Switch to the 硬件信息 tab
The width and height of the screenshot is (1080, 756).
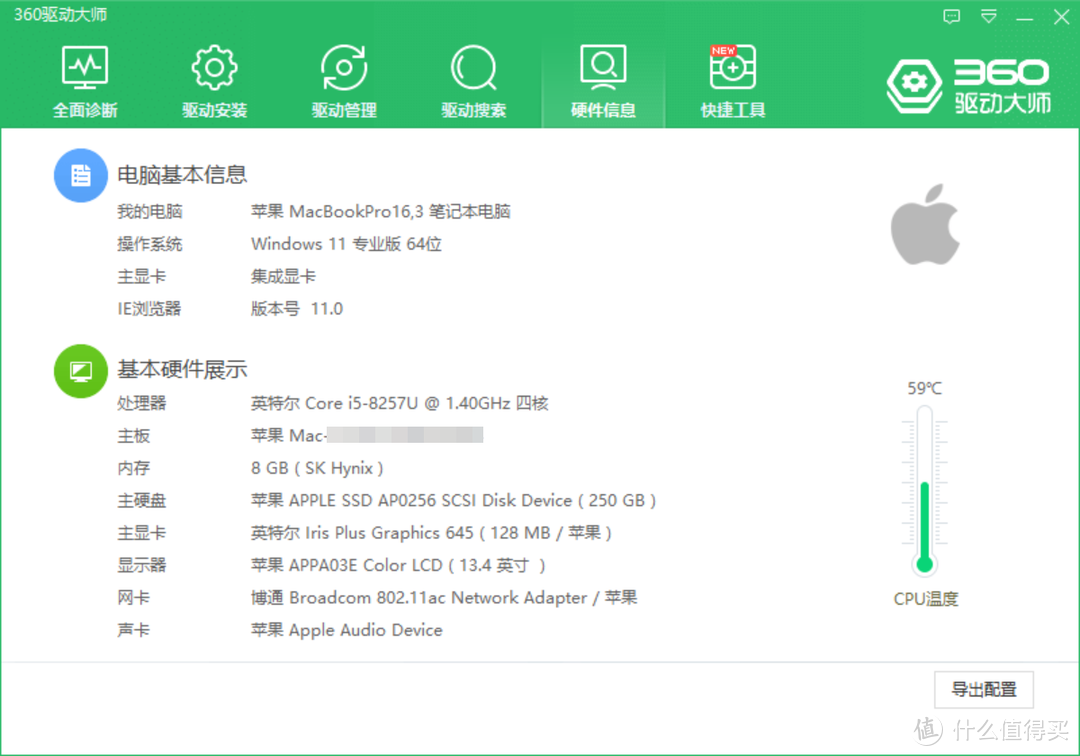[603, 80]
